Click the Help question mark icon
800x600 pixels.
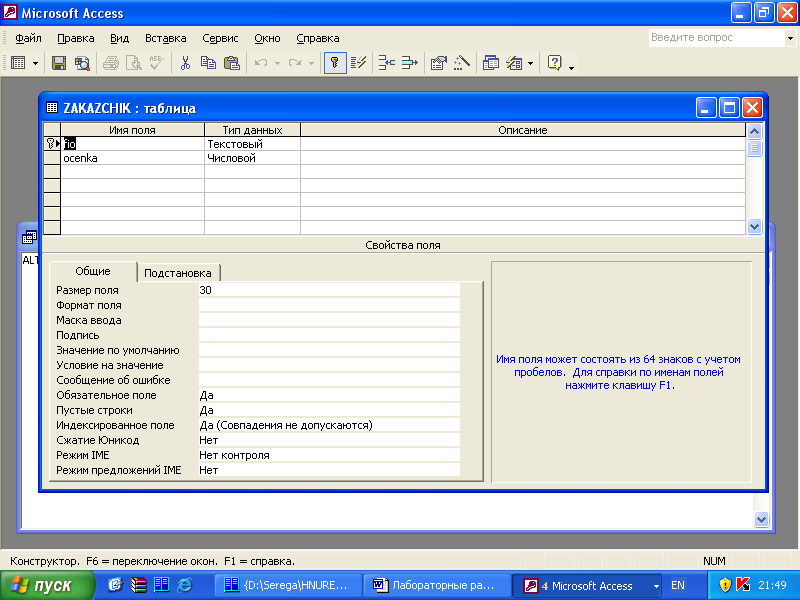click(555, 63)
